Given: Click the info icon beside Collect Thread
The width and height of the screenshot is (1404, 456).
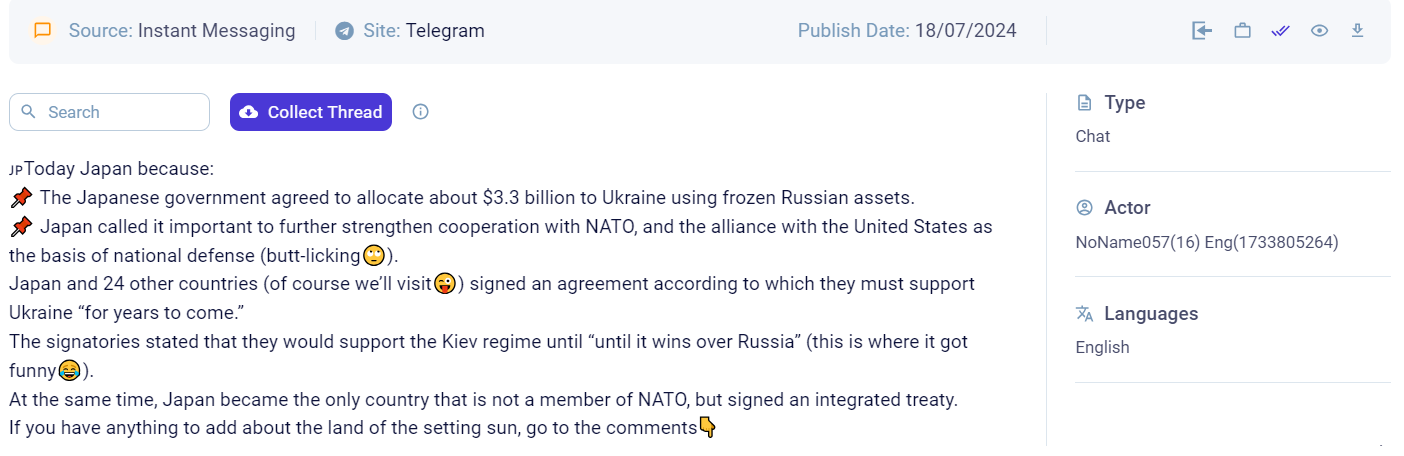Looking at the screenshot, I should point(421,112).
